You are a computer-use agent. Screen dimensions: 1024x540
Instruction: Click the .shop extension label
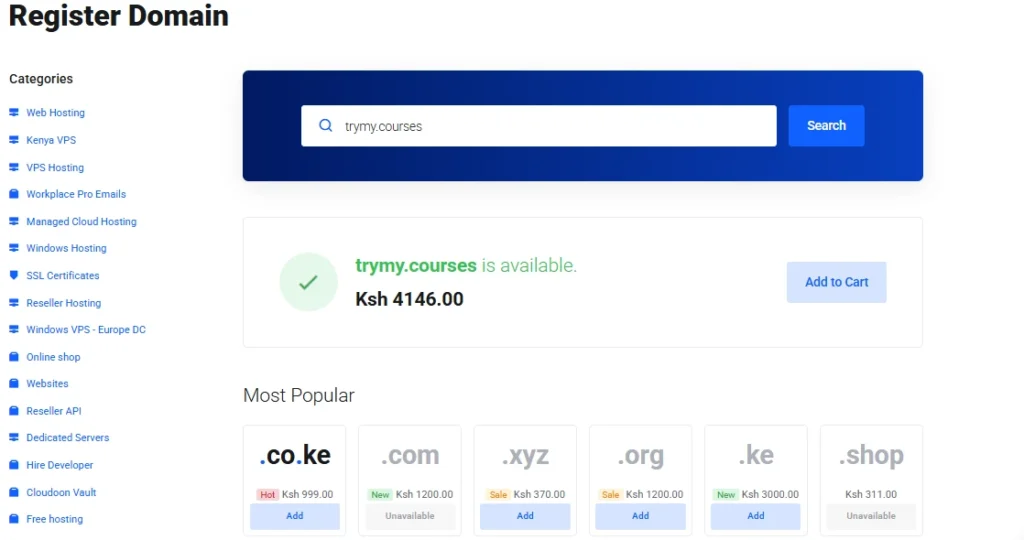point(871,455)
